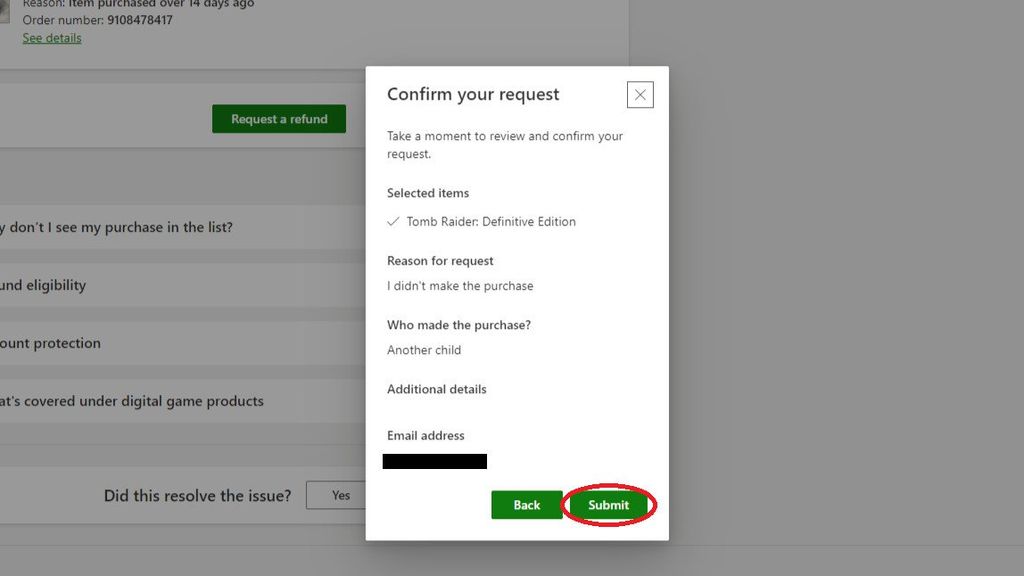This screenshot has height=576, width=1024.
Task: Select the reason 'I didn't make the purchase'
Action: click(460, 285)
